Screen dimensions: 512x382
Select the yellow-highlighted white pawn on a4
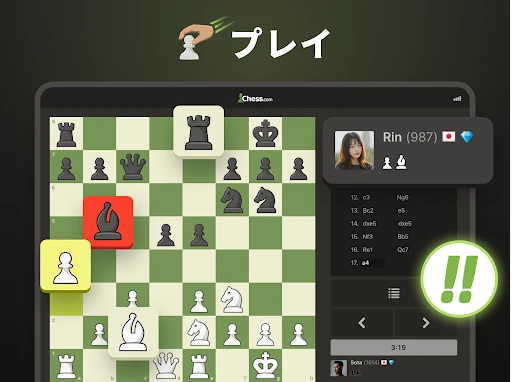tap(65, 266)
